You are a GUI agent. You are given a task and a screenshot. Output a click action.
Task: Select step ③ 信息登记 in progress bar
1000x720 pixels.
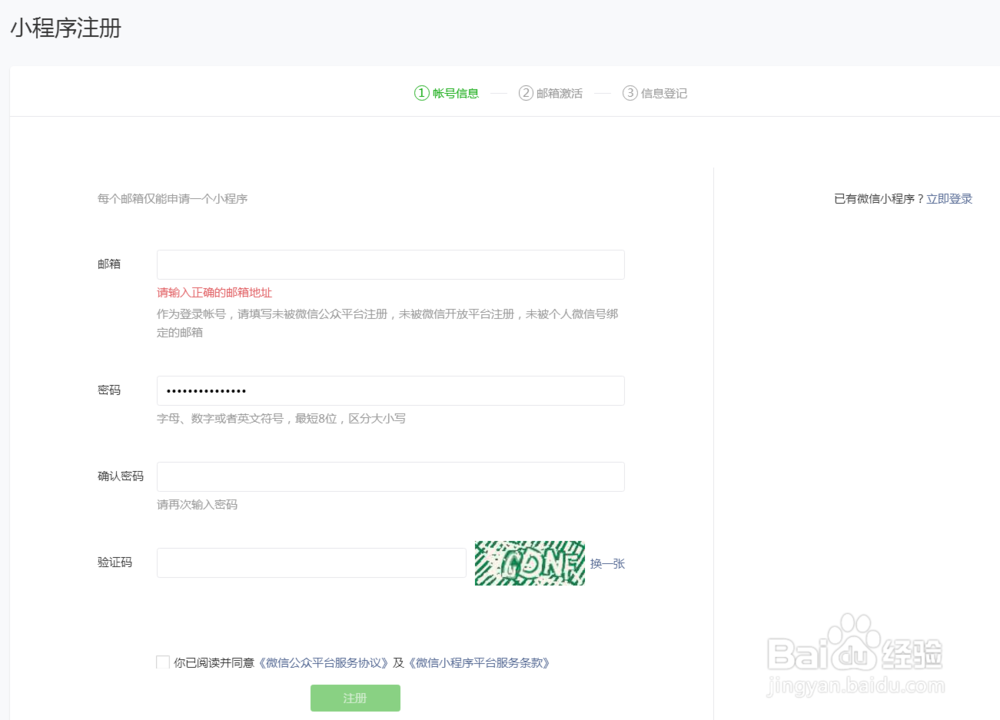(x=653, y=92)
